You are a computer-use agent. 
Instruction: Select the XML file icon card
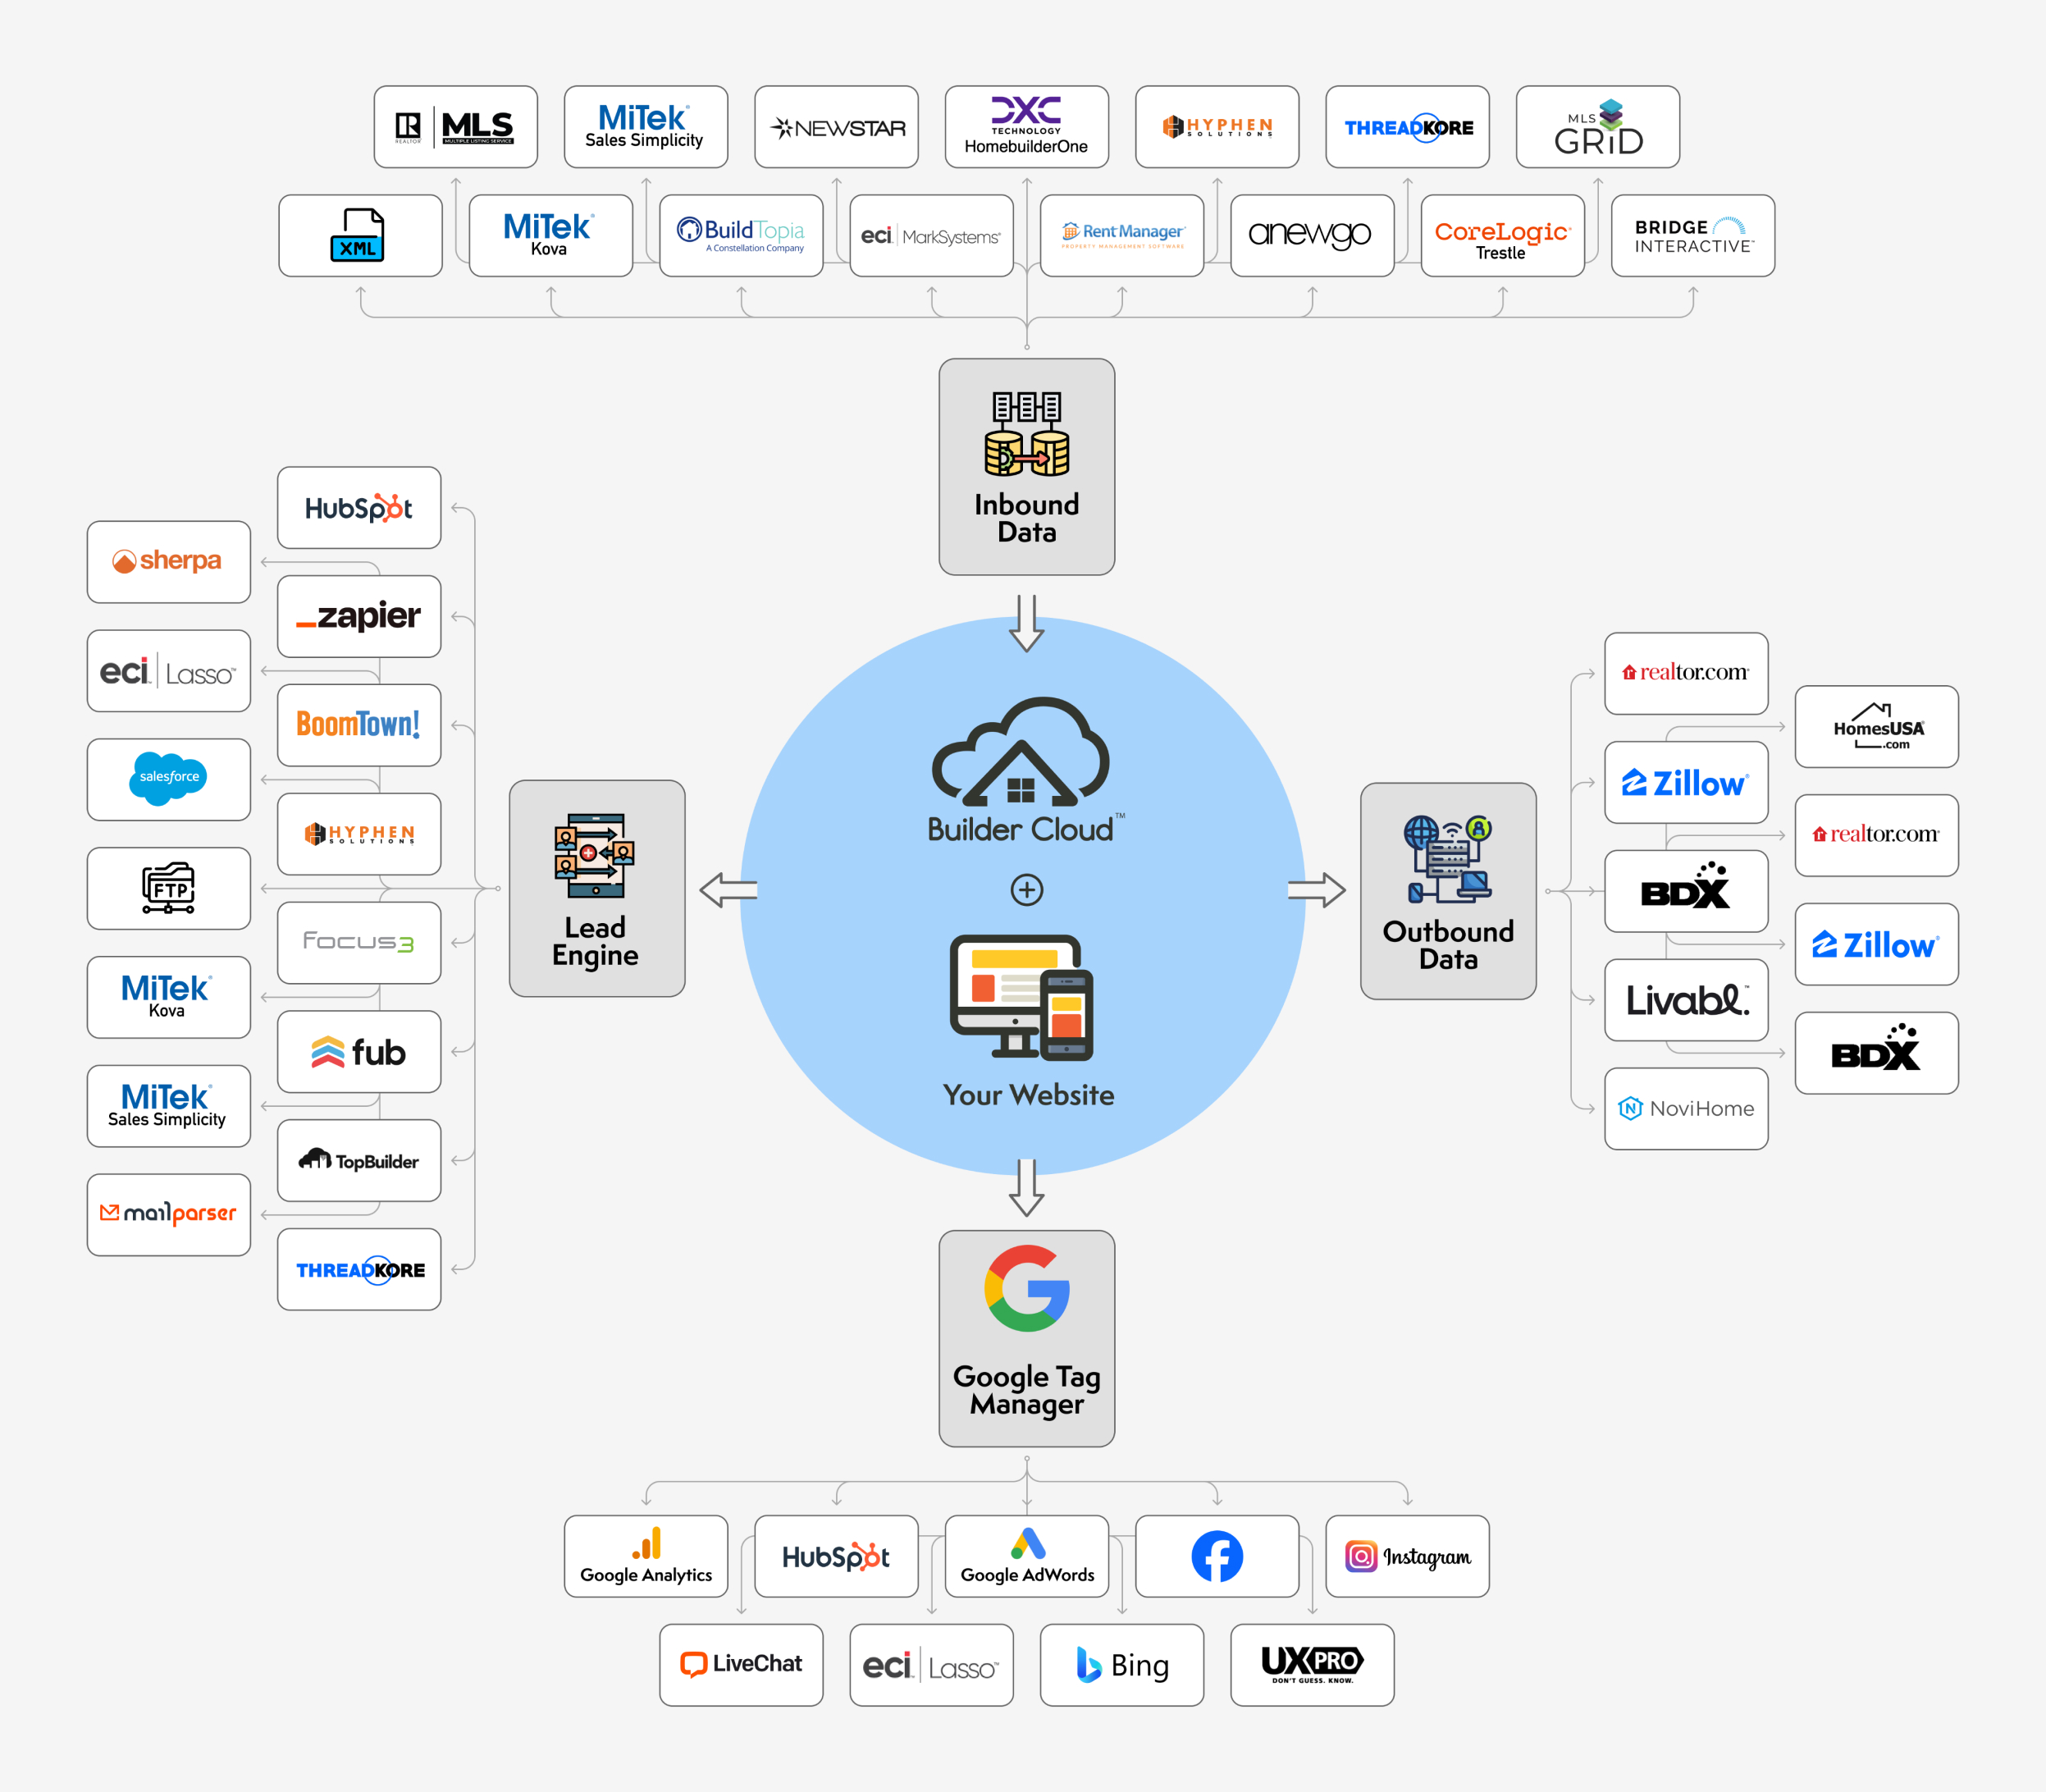click(x=360, y=236)
